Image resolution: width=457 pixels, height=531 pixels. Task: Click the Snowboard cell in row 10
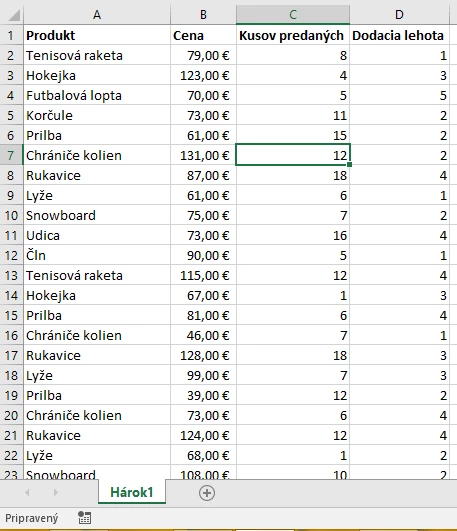click(x=97, y=215)
